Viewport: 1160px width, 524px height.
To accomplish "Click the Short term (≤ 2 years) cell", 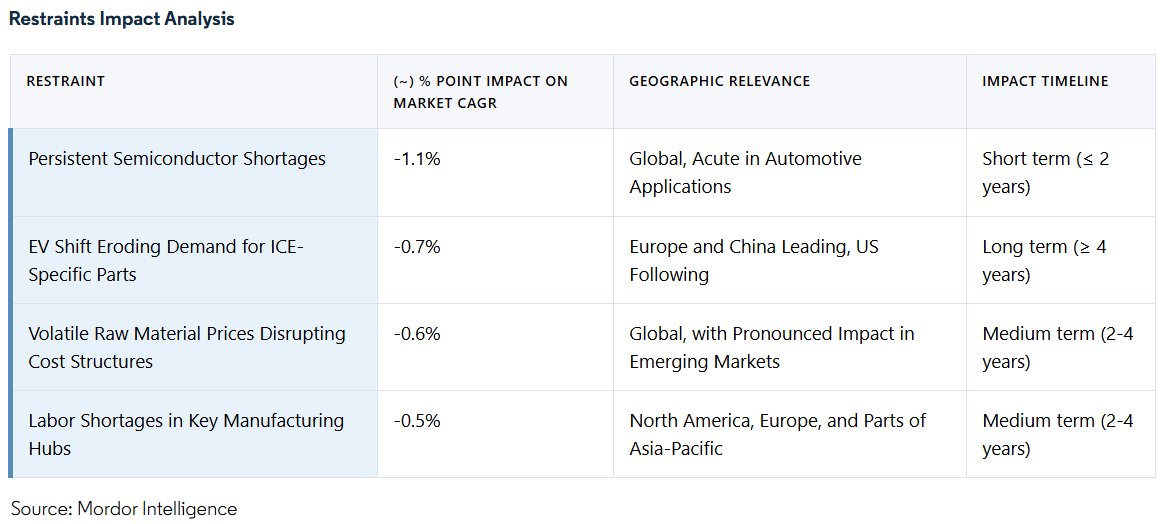I will coord(1045,172).
